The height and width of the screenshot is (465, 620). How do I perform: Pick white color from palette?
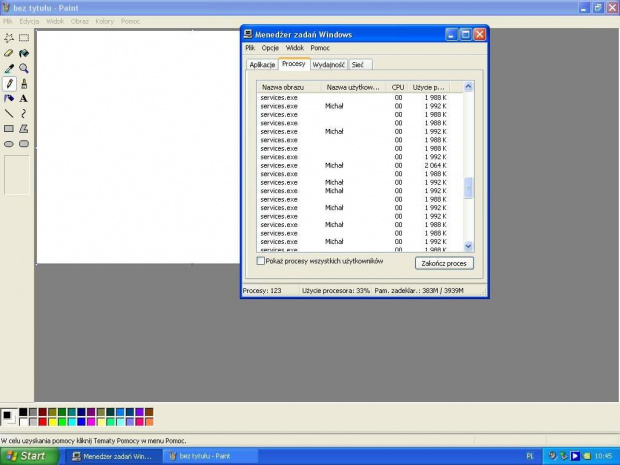[23, 422]
